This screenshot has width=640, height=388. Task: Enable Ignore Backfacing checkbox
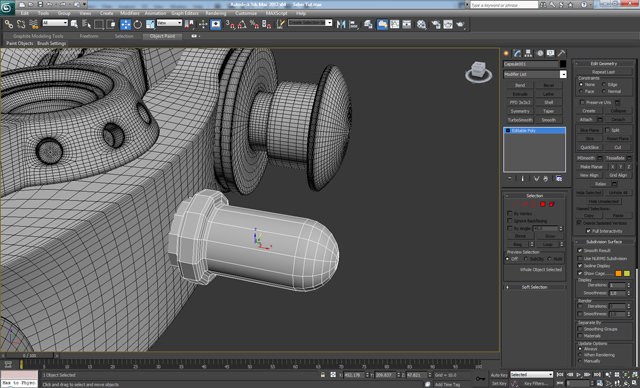(x=510, y=221)
